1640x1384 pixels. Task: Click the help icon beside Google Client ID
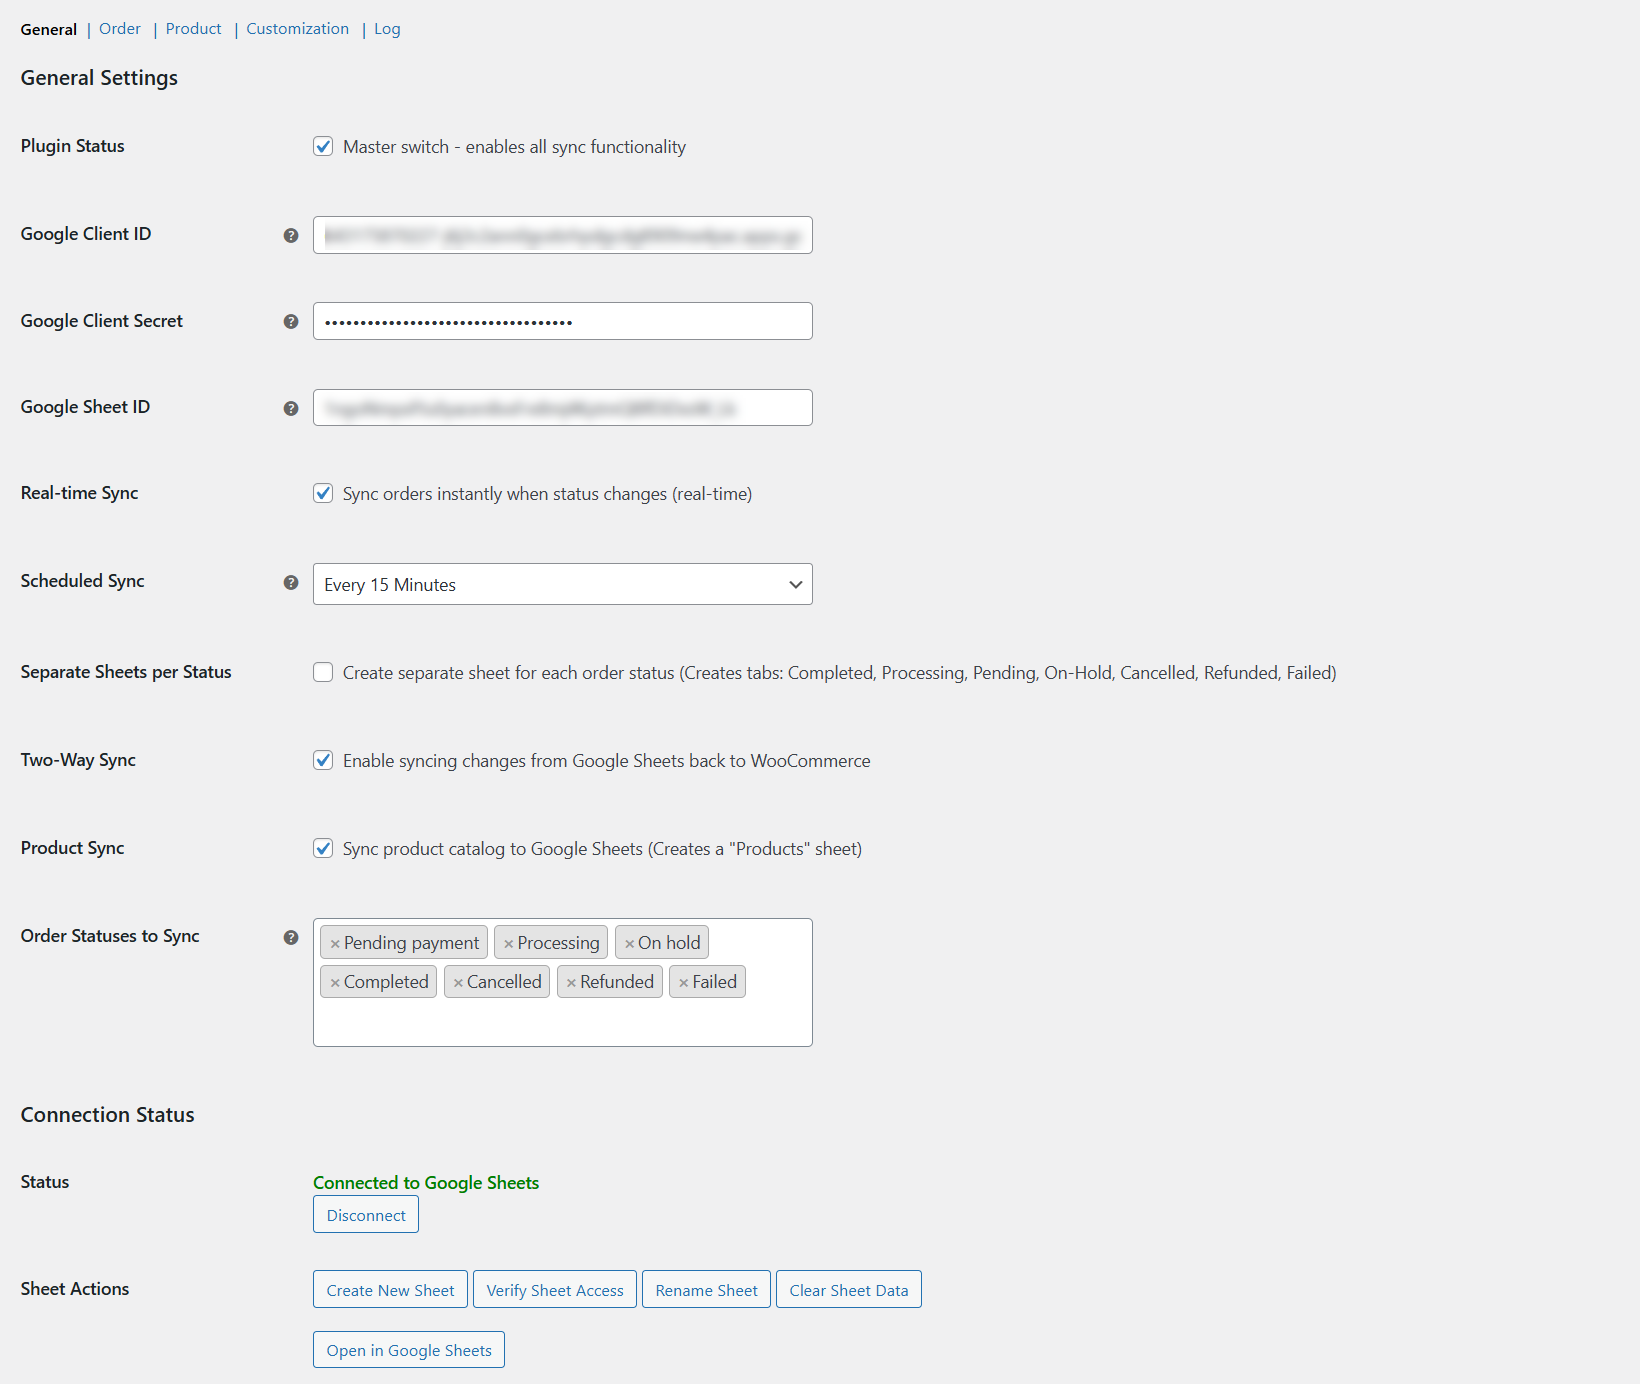(290, 236)
